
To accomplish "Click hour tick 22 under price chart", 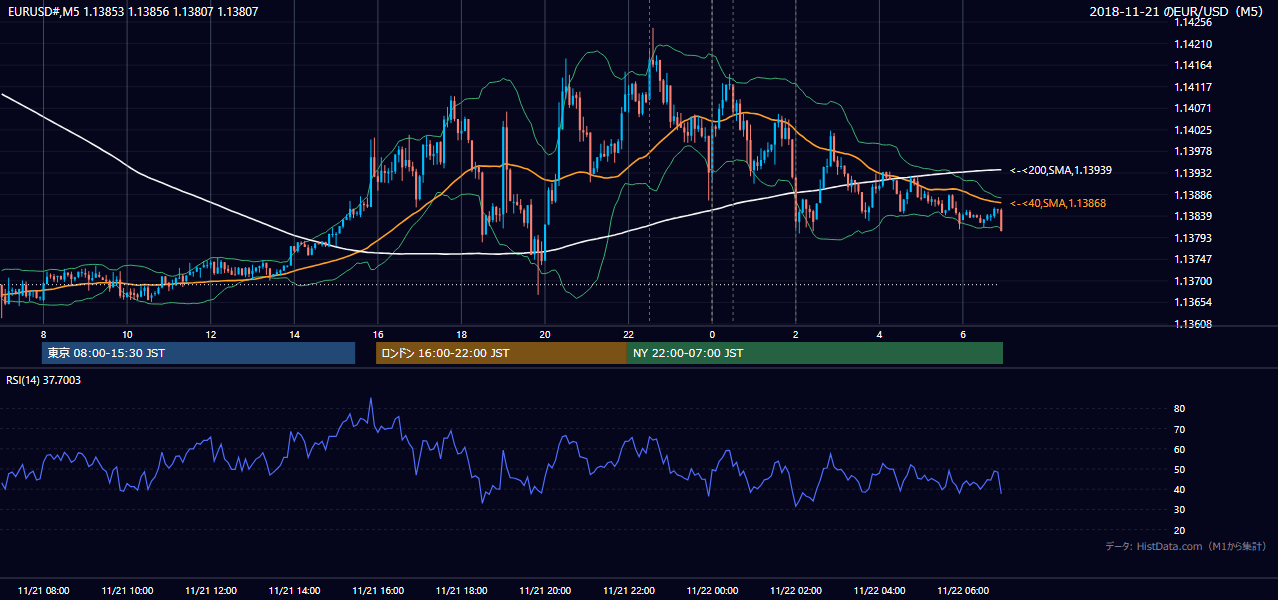I will click(x=629, y=333).
